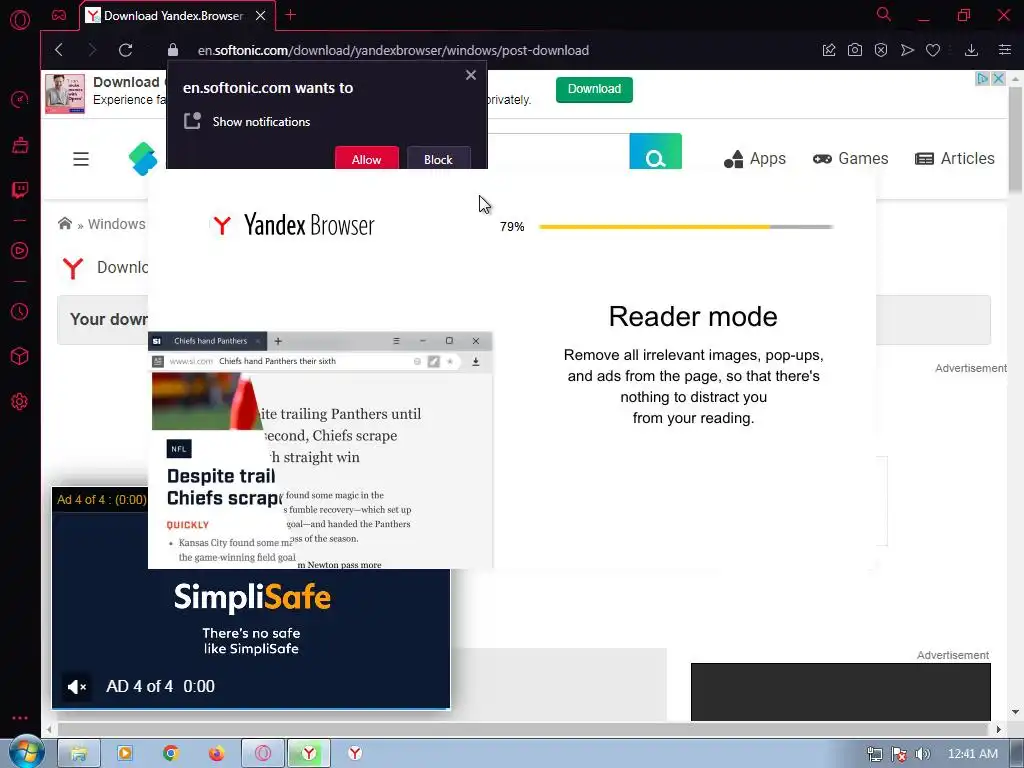Viewport: 1024px width, 768px height.
Task: Open the Windows Start button
Action: [26, 753]
